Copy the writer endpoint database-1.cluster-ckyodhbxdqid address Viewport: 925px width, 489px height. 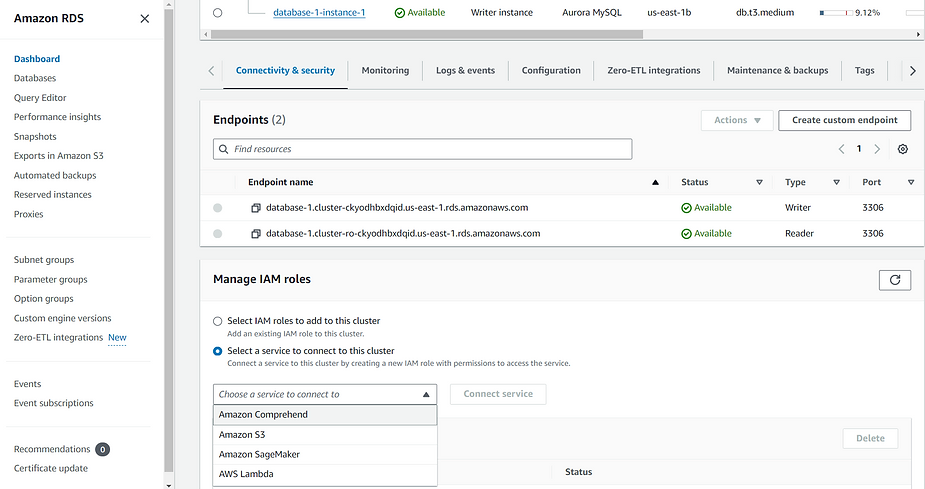click(256, 208)
